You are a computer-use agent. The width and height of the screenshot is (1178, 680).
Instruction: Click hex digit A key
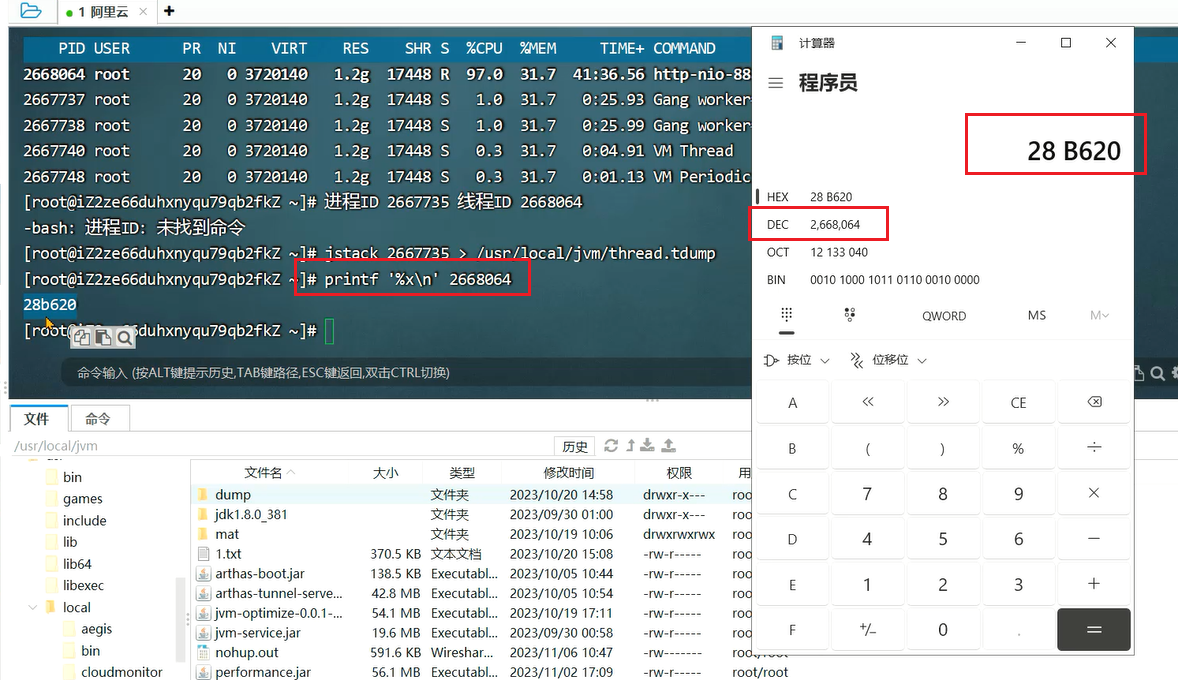[x=793, y=403]
